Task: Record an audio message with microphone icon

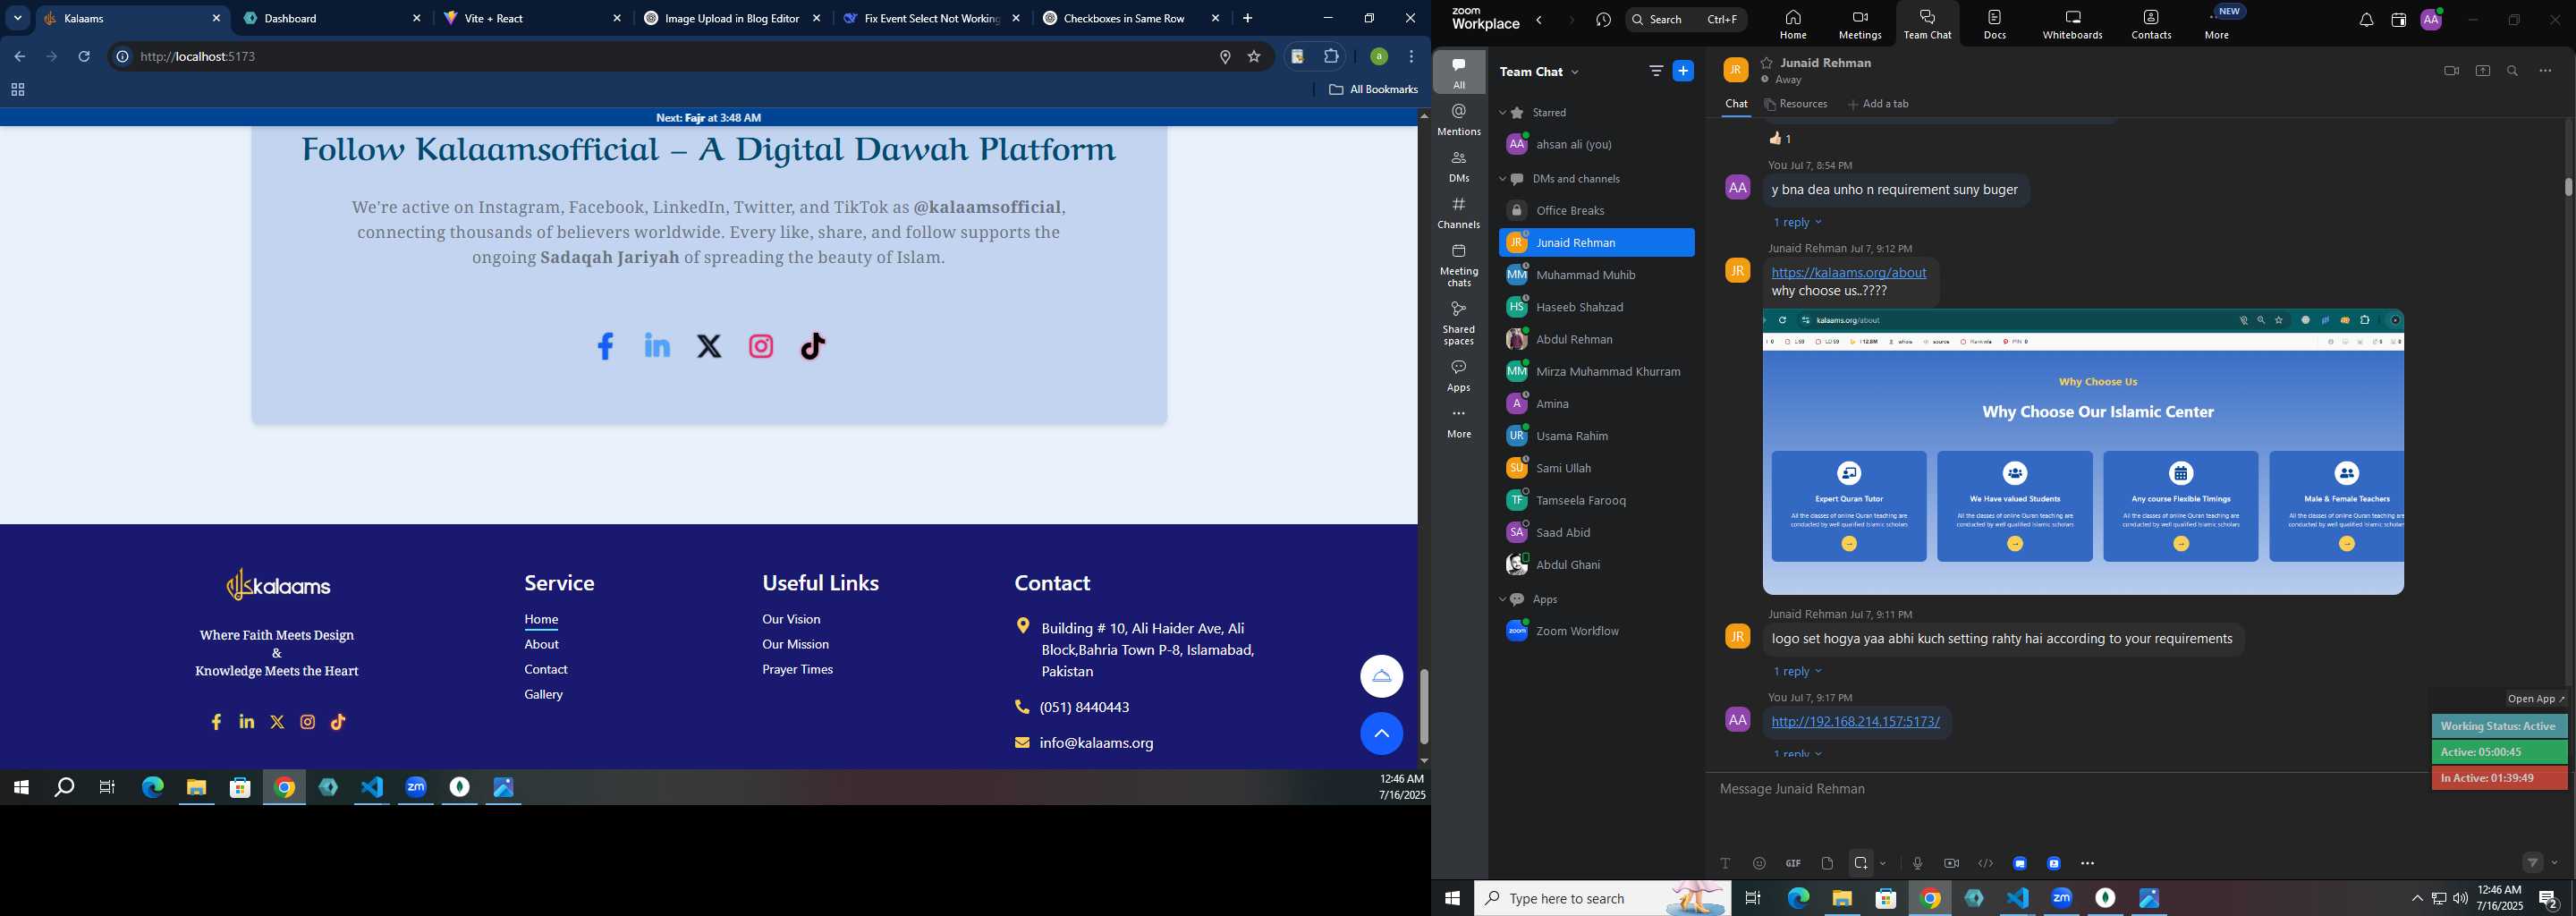Action: 1917,863
